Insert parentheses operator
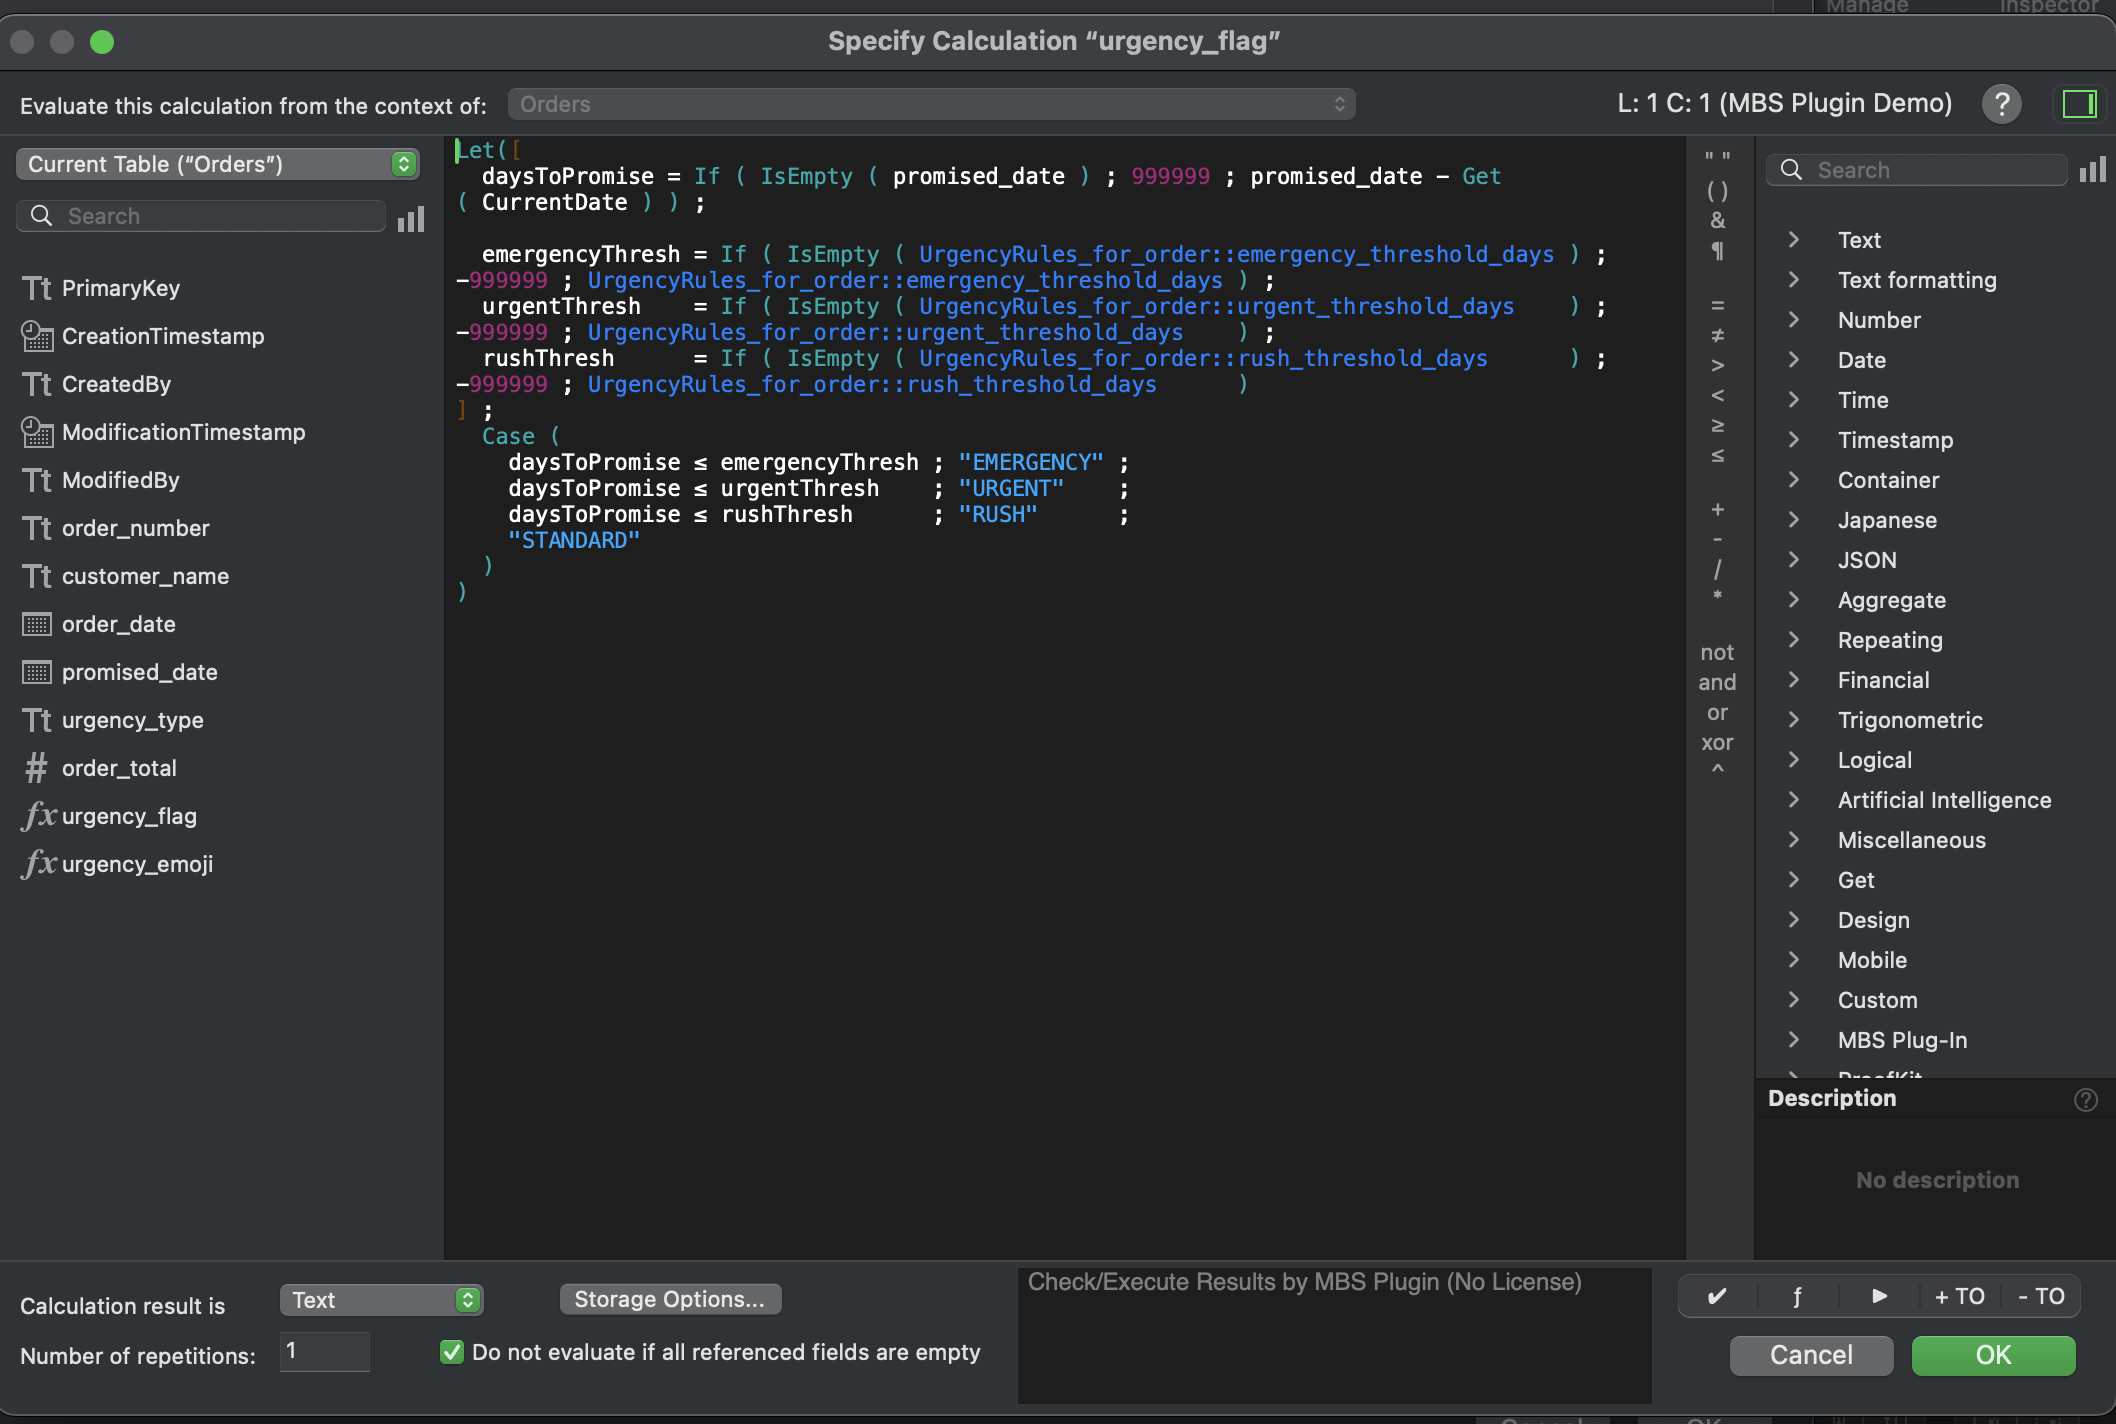This screenshot has height=1424, width=2116. pyautogui.click(x=1717, y=190)
